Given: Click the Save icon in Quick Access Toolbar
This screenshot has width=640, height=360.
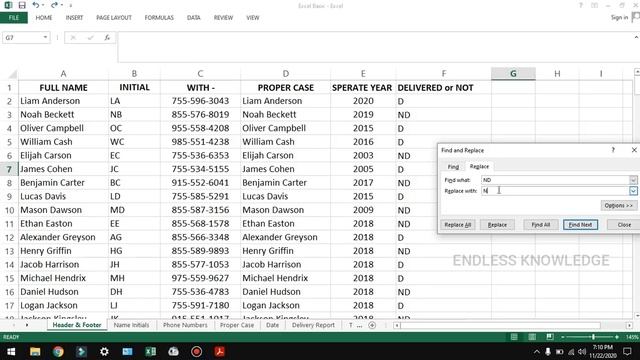Looking at the screenshot, I should point(22,5).
